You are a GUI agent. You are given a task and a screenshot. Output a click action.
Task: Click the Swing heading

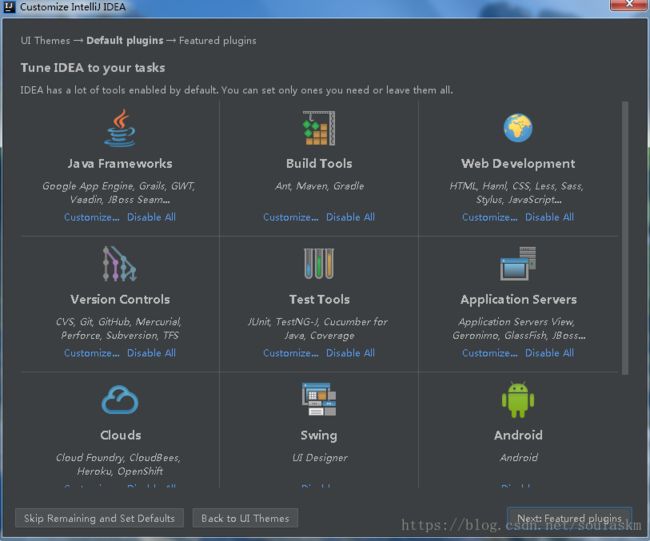click(x=319, y=436)
